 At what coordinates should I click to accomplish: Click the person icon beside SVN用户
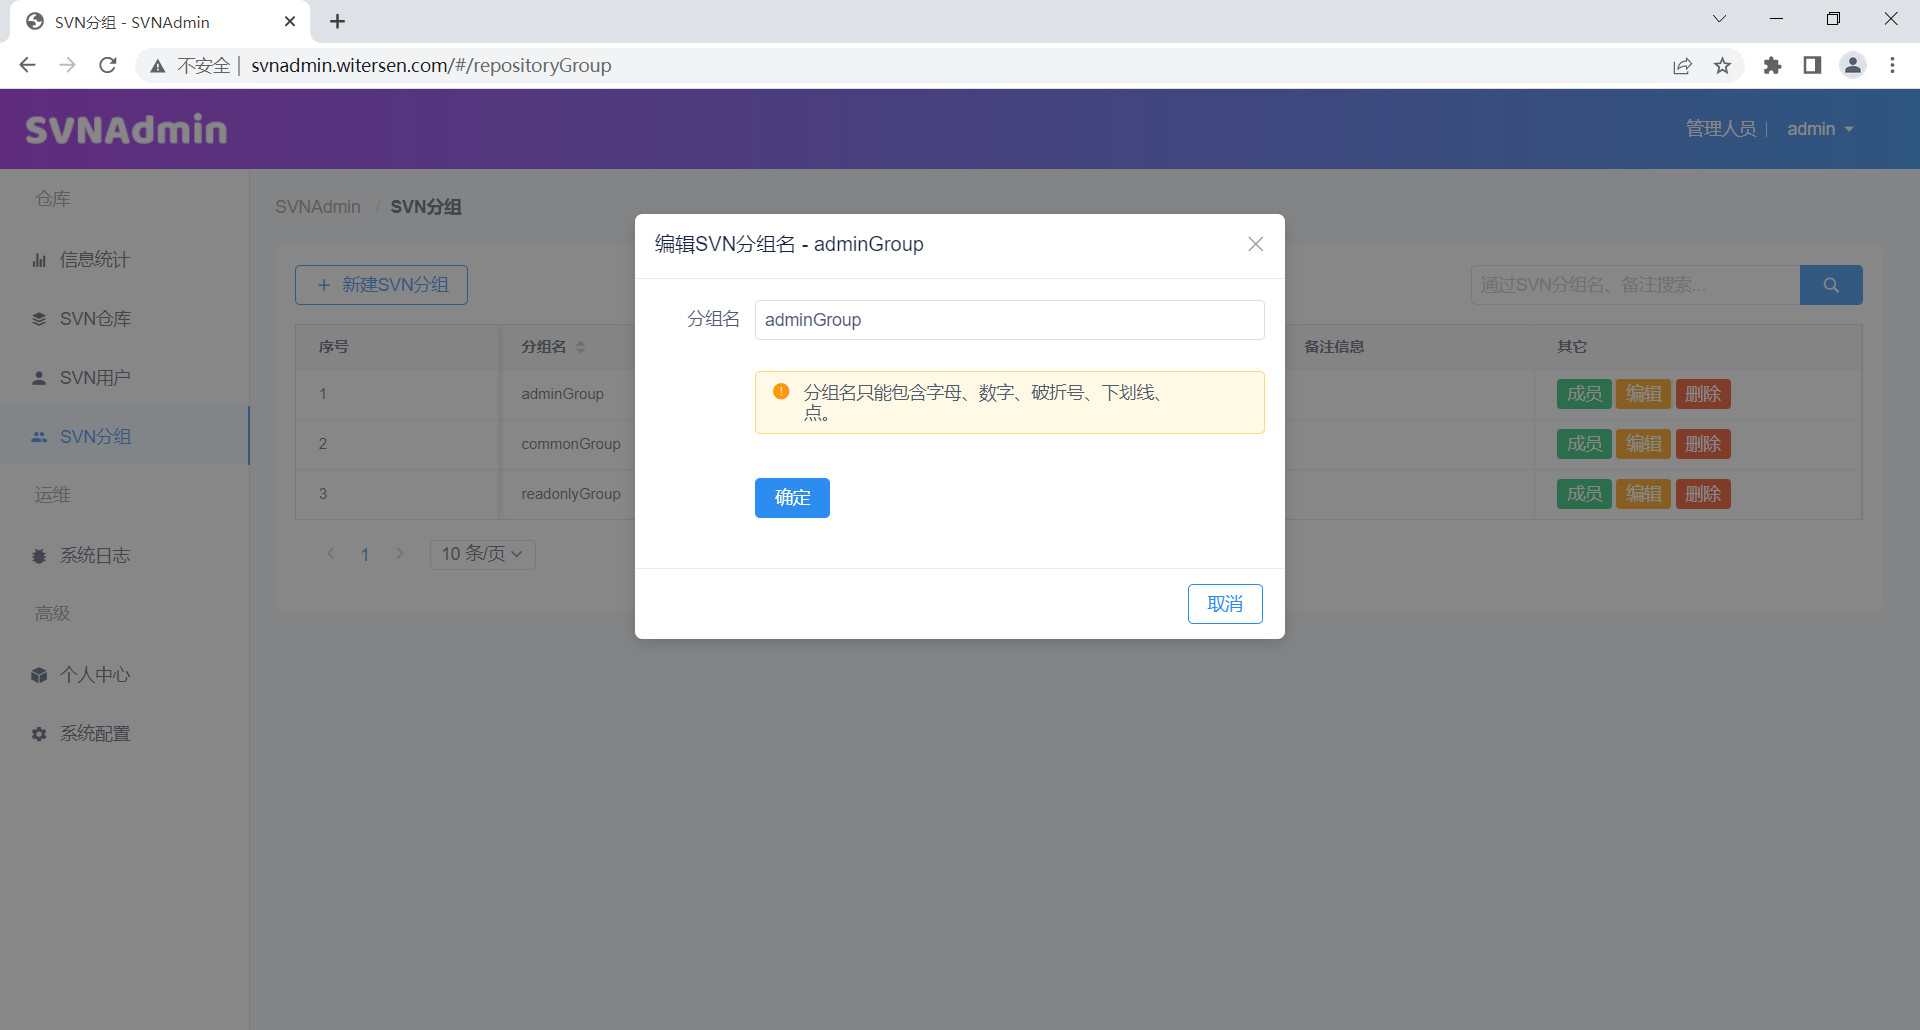[x=39, y=378]
